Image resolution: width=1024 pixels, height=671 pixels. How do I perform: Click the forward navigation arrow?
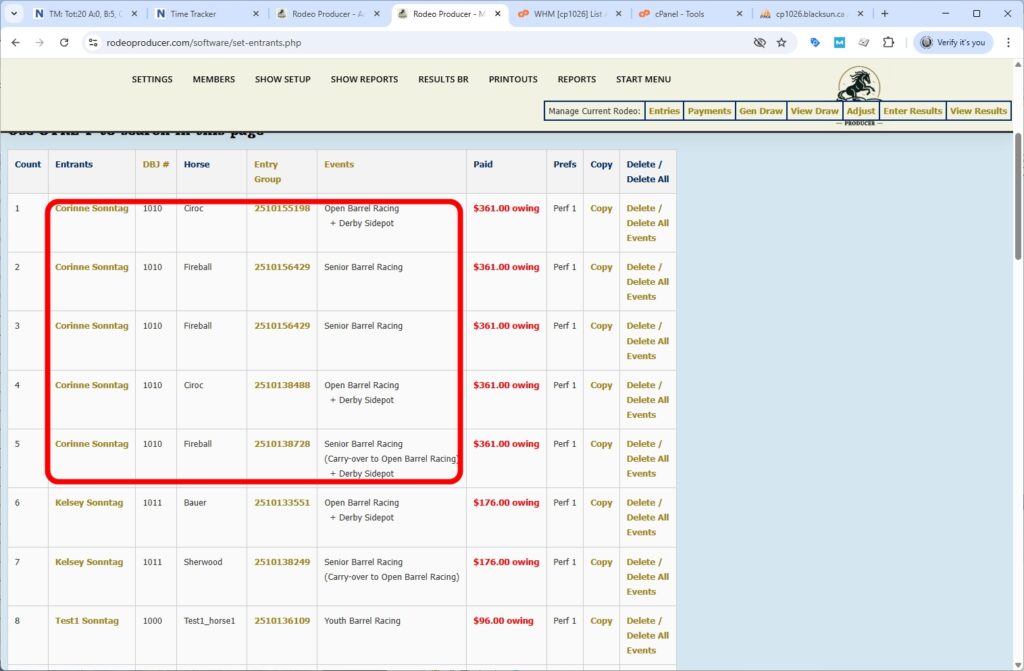pos(38,43)
